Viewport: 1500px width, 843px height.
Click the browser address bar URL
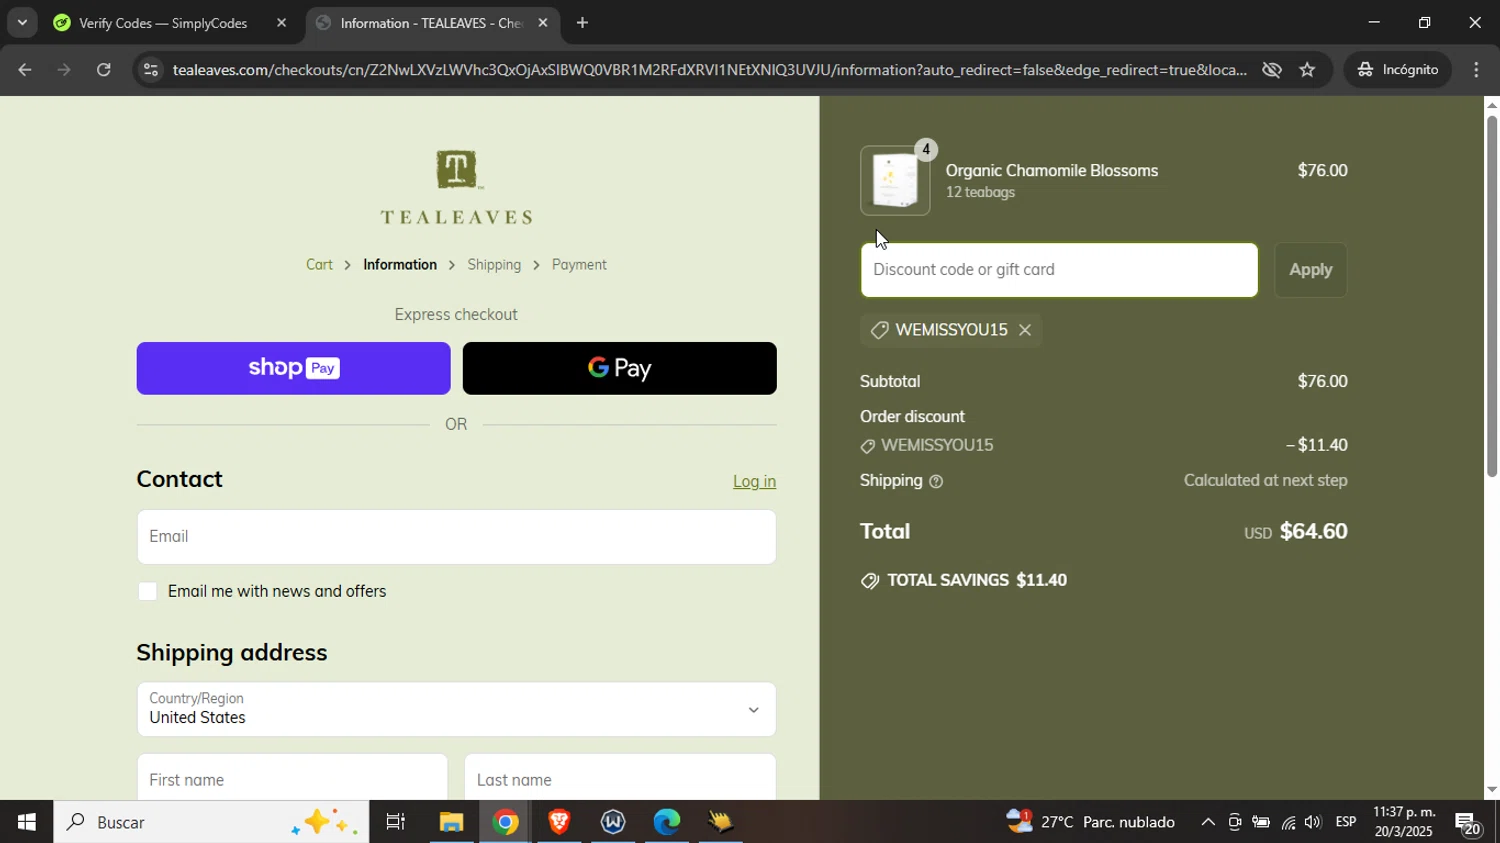[709, 70]
